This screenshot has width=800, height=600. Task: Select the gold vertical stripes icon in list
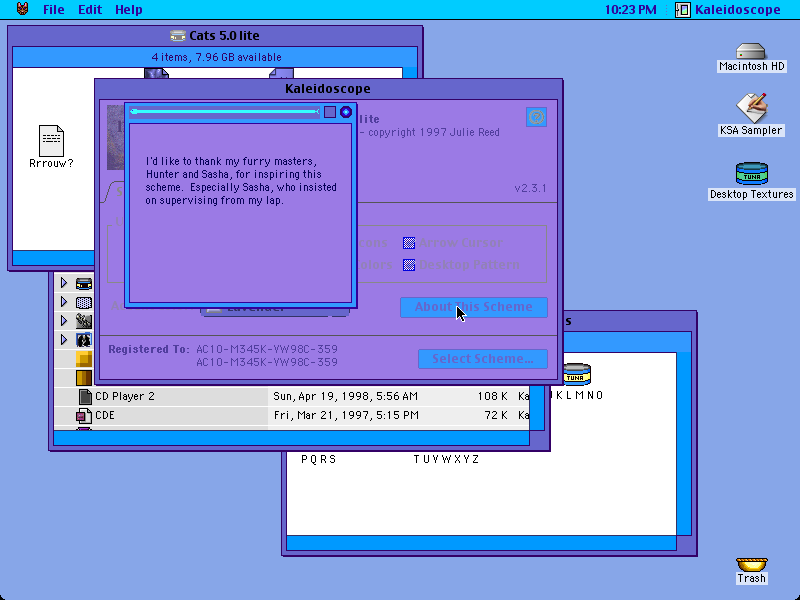coord(84,378)
